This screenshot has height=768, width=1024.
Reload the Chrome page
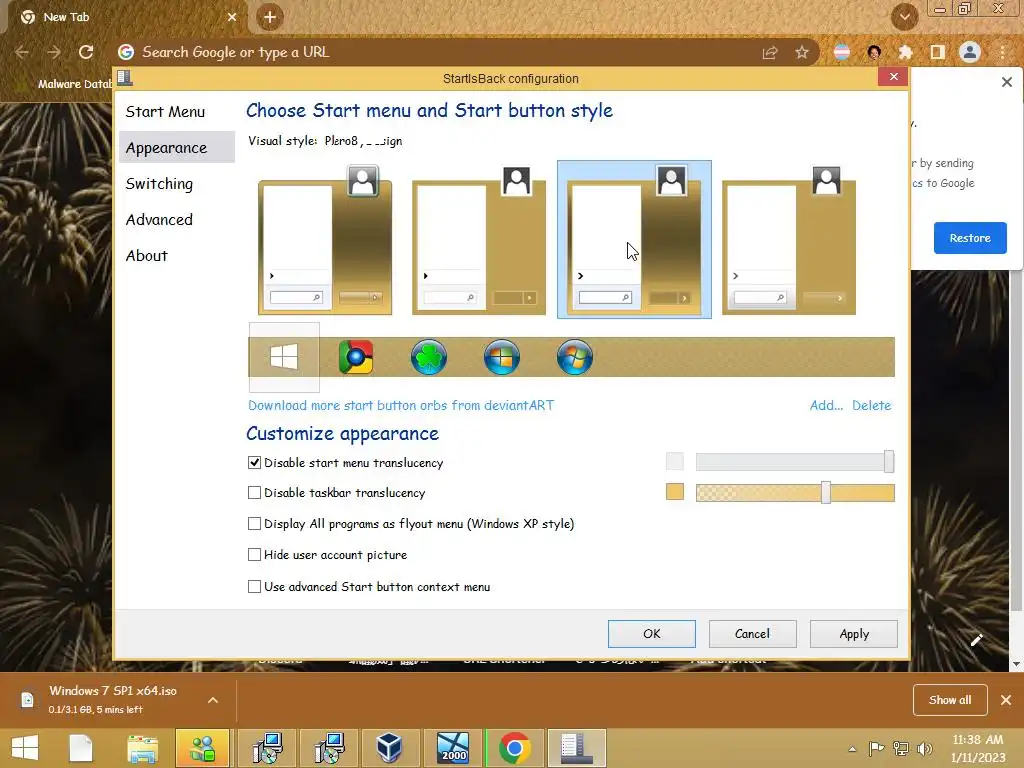click(86, 52)
